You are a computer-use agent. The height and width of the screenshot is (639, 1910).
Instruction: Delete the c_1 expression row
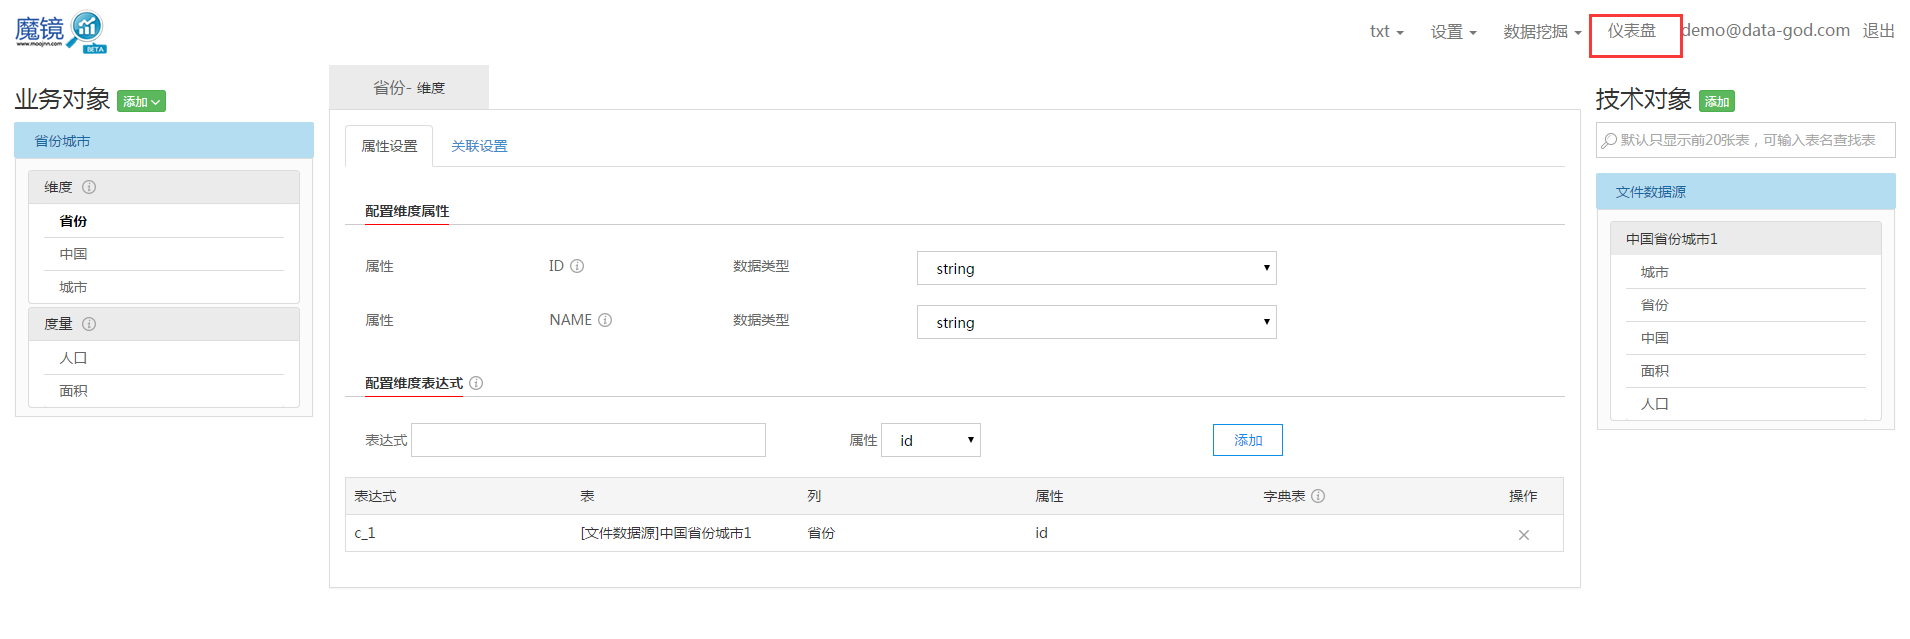(1523, 535)
